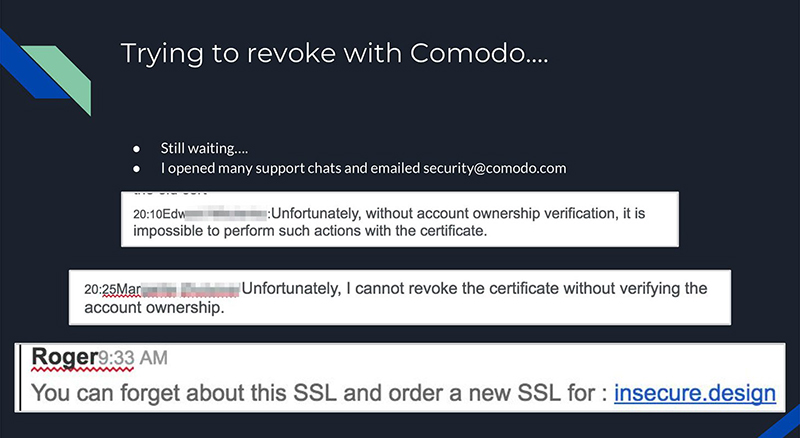Image resolution: width=800 pixels, height=438 pixels.
Task: Click the 'account ownership.' text in second chat box
Action: (154, 308)
